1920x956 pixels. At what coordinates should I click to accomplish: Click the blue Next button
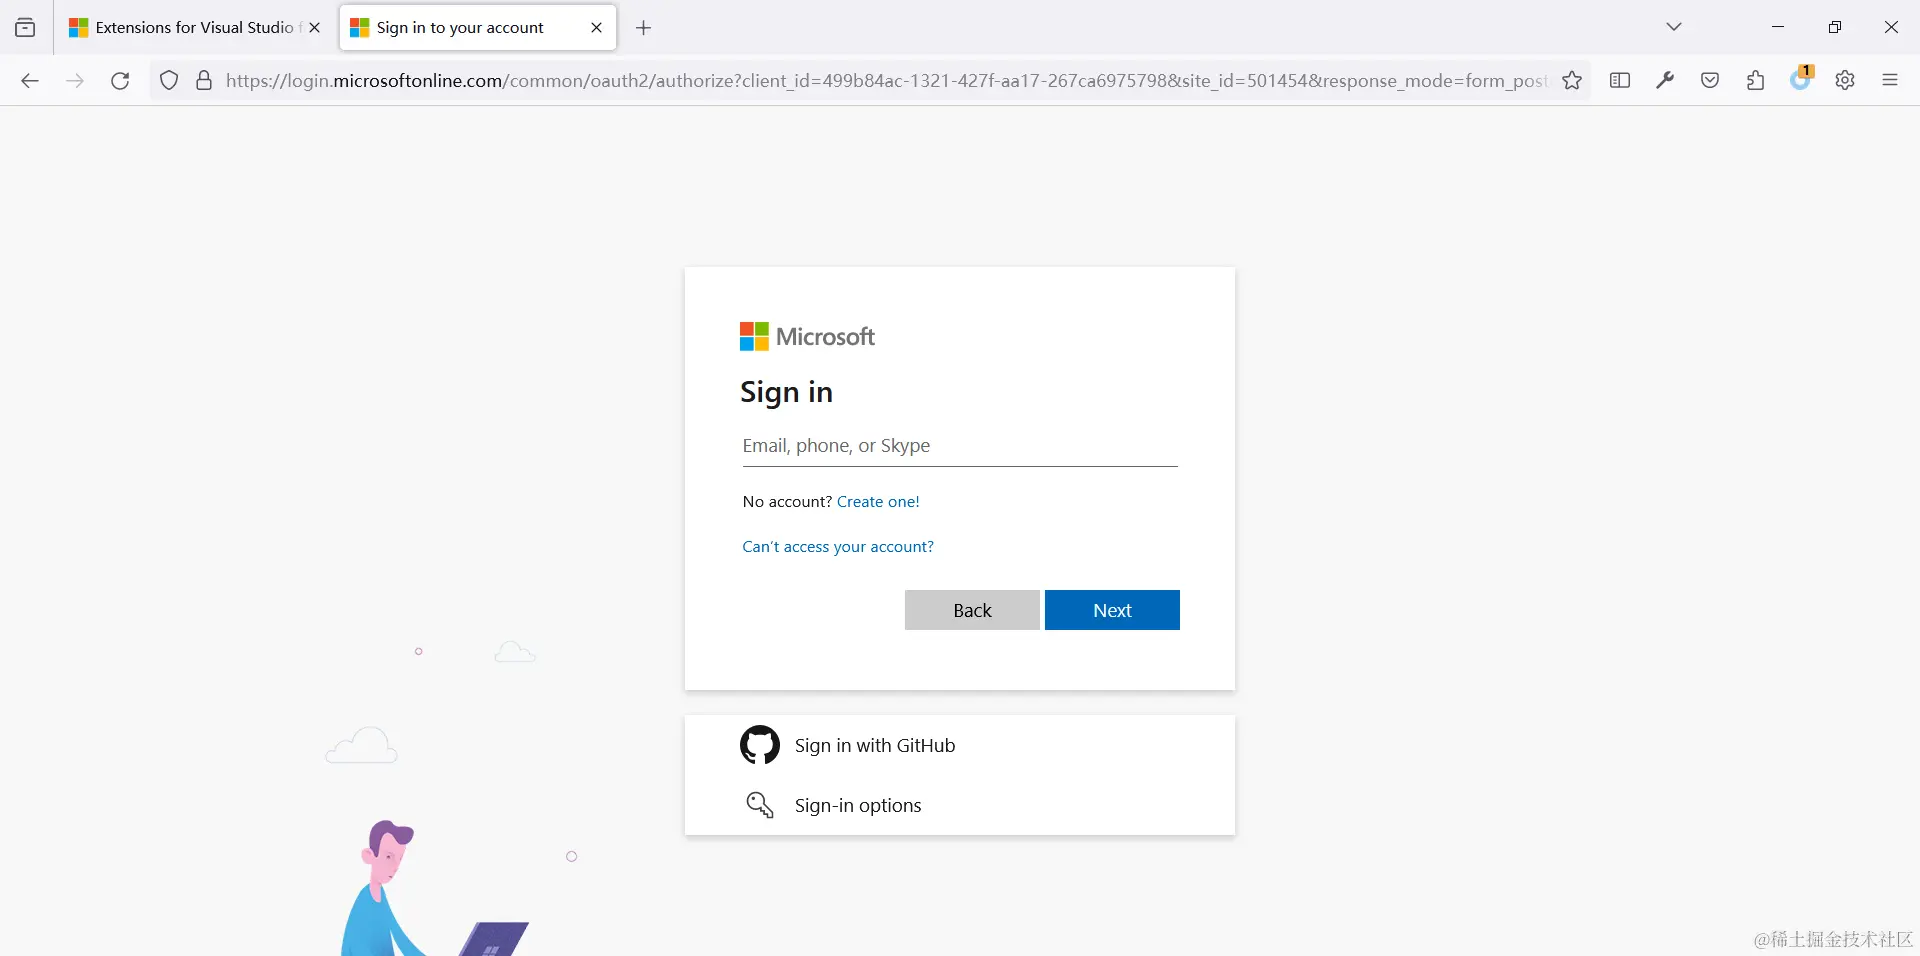(x=1112, y=610)
